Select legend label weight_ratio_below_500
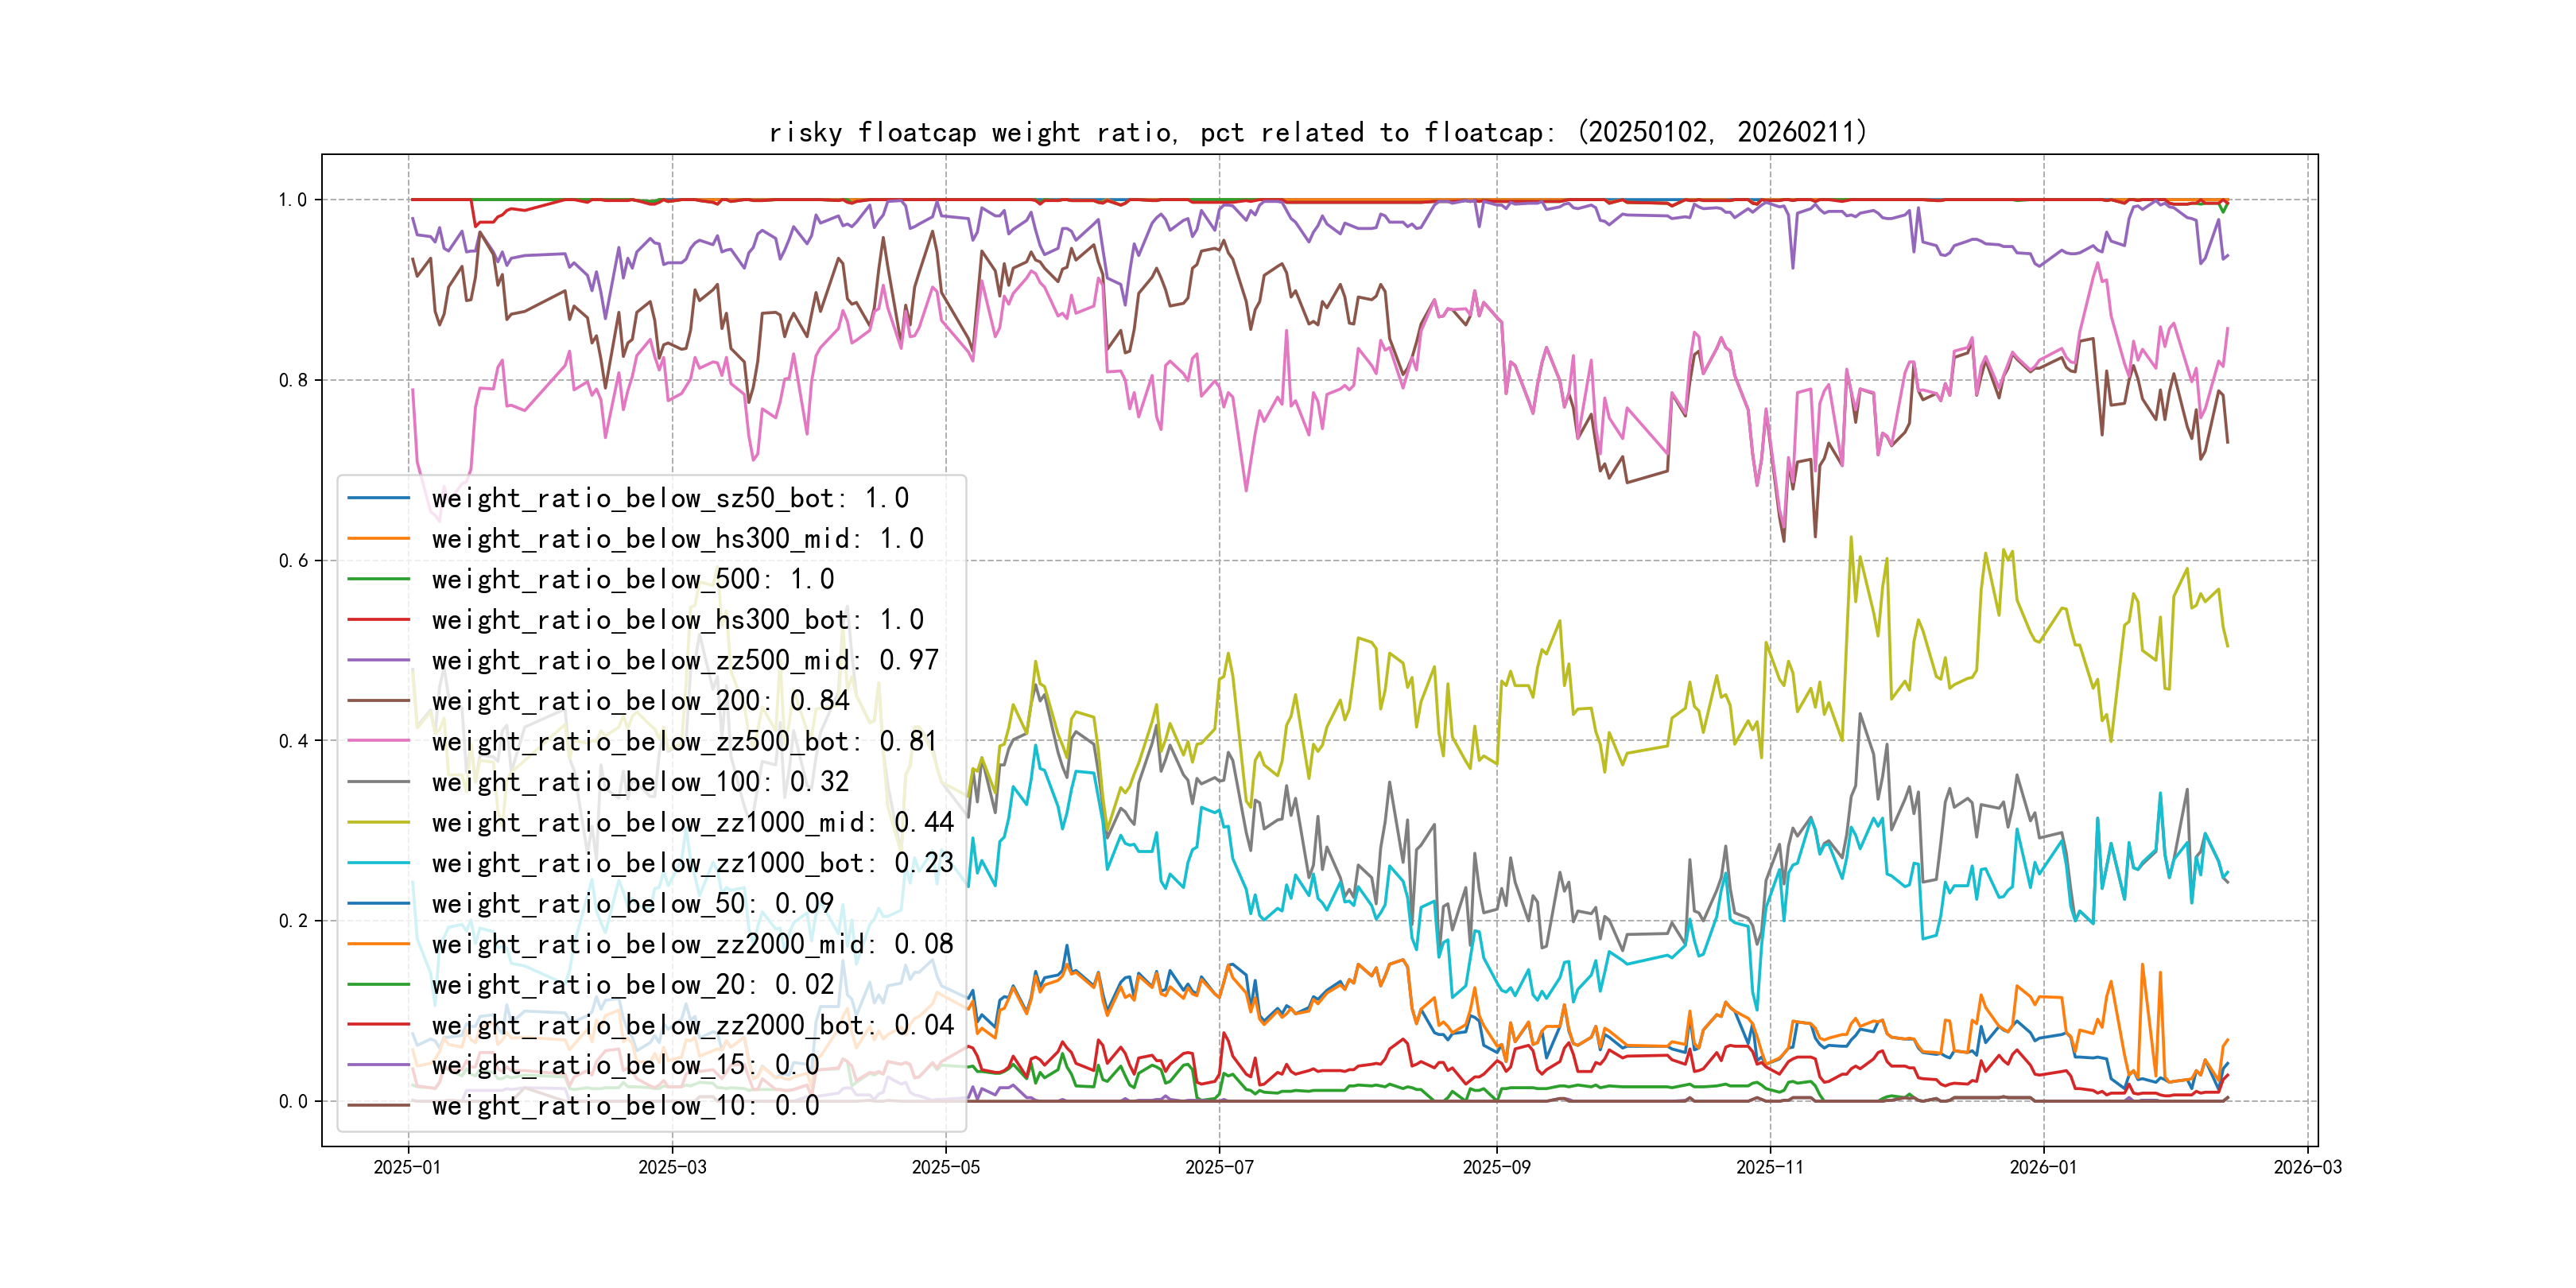The image size is (2576, 1288). pos(632,579)
